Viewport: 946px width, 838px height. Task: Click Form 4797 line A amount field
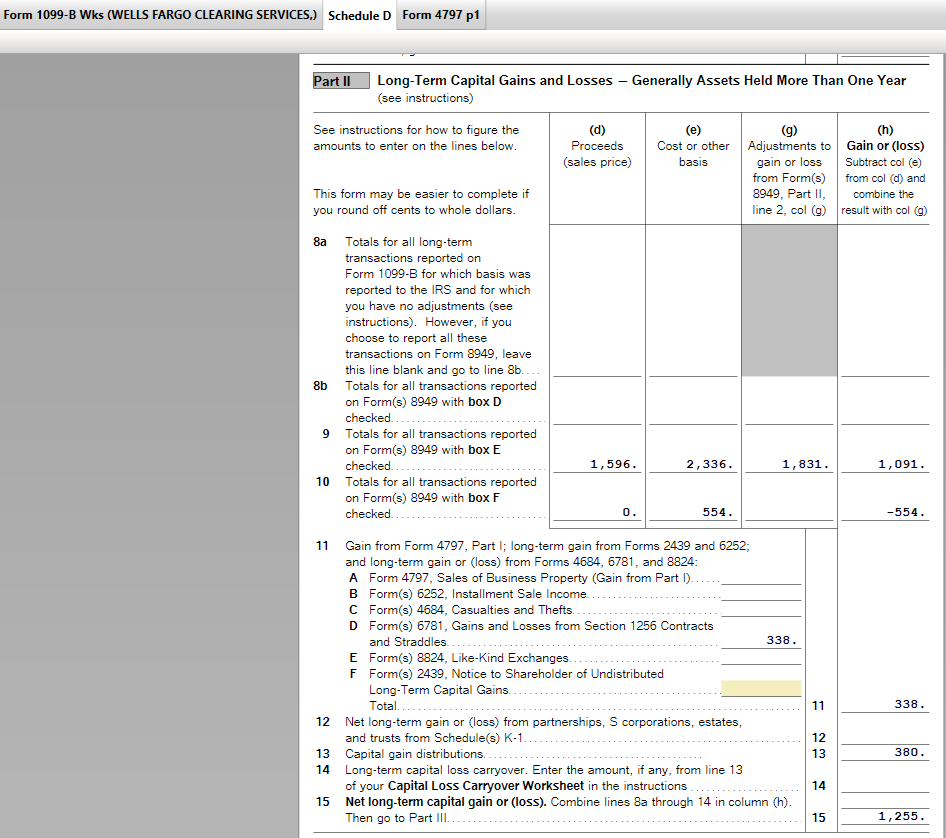761,577
